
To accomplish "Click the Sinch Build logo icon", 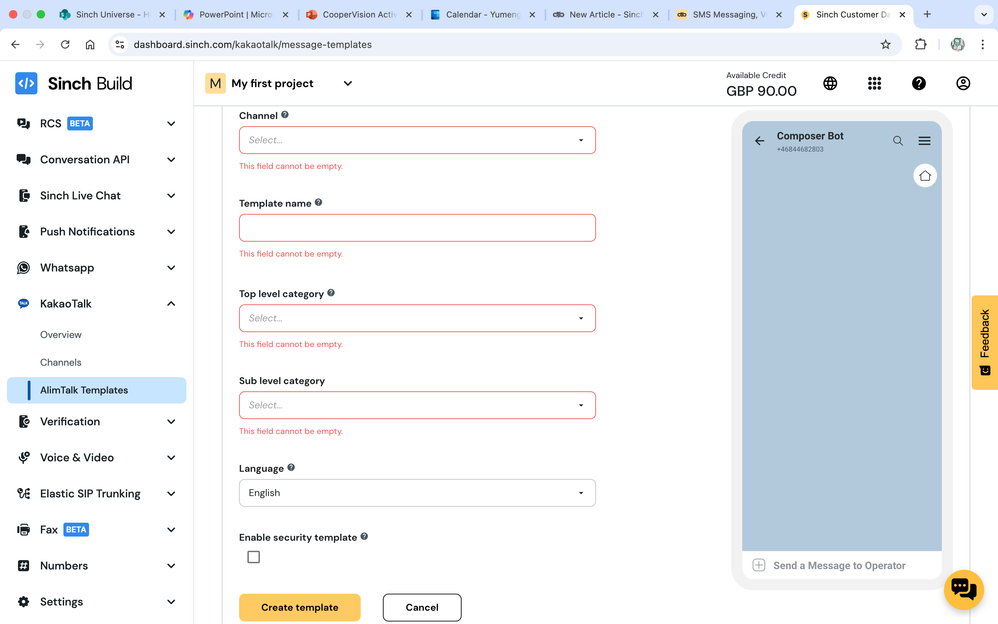I will tap(26, 83).
